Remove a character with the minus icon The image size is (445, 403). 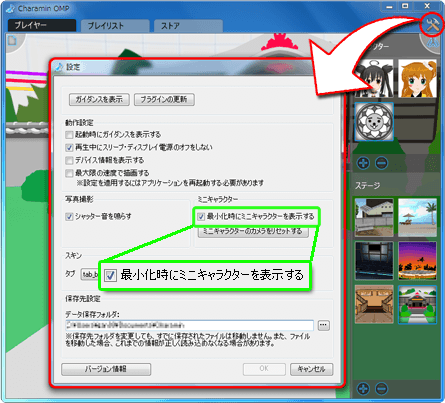[x=382, y=163]
